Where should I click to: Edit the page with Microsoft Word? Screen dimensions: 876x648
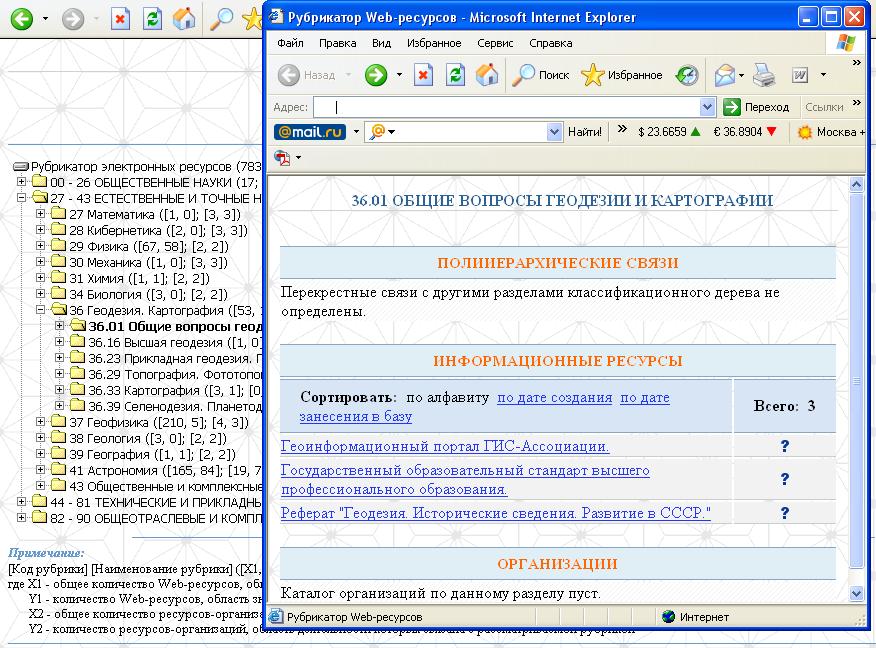click(x=799, y=75)
